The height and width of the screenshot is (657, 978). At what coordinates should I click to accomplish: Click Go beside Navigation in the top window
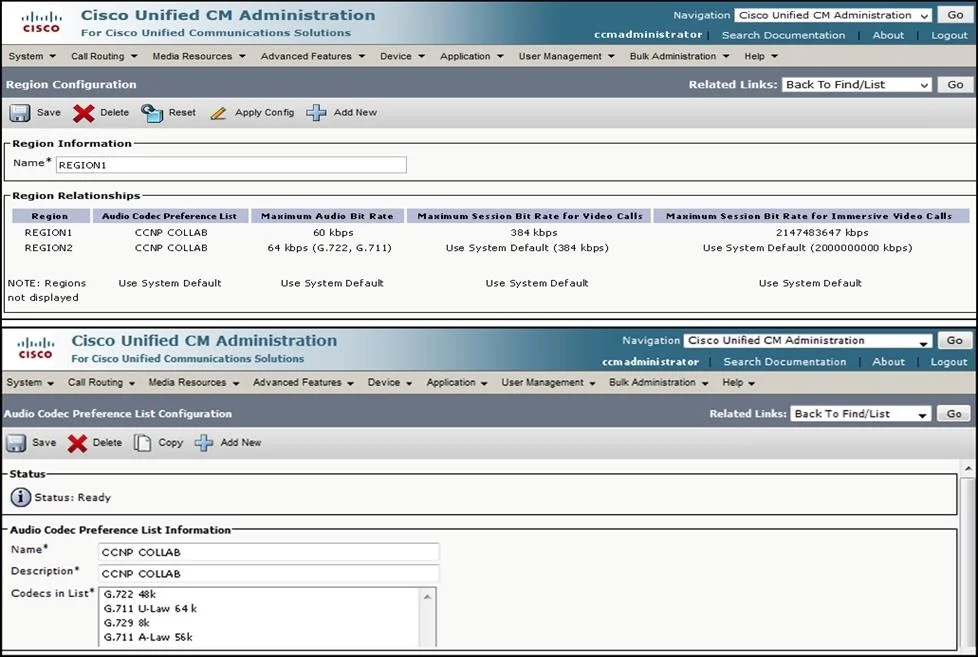pyautogui.click(x=955, y=15)
